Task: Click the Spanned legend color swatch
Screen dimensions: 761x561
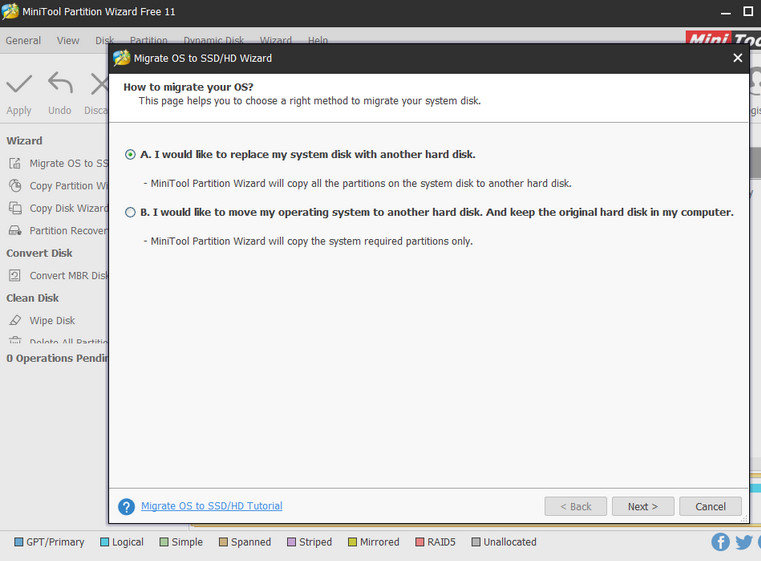Action: pyautogui.click(x=223, y=542)
